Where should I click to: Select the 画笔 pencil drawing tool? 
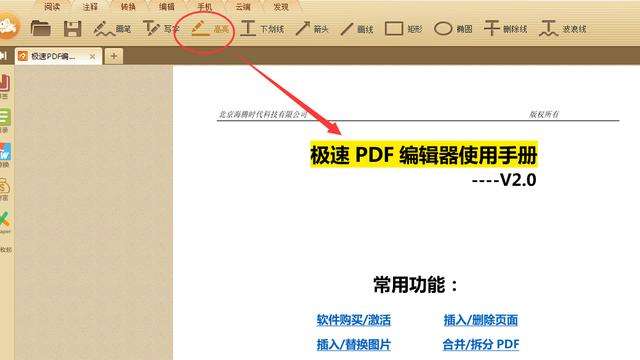click(x=112, y=29)
